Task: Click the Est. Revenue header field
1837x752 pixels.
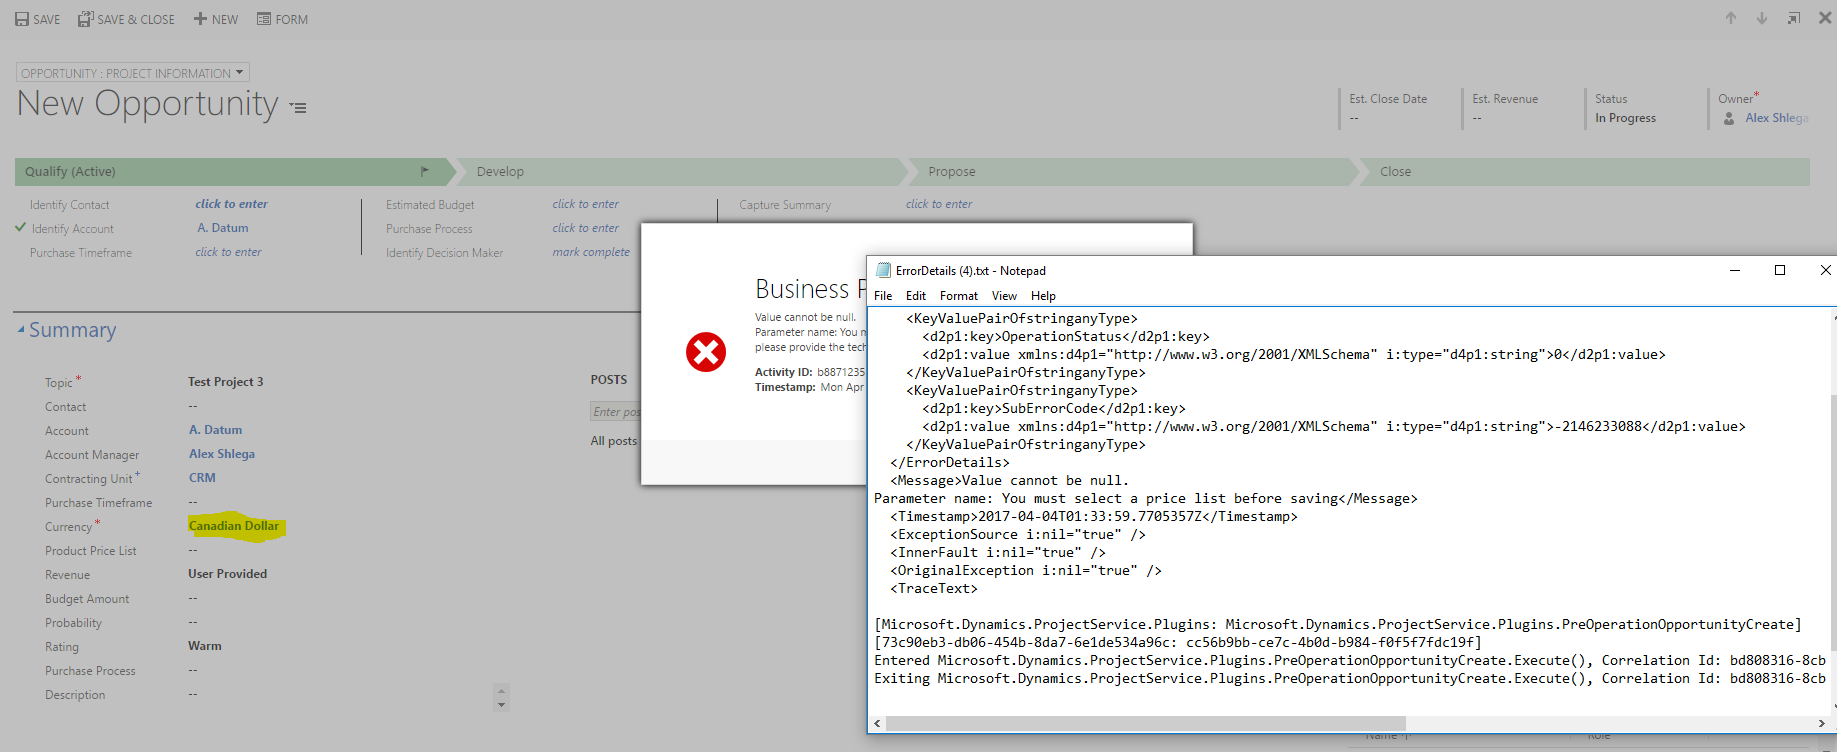Action: pos(1505,108)
